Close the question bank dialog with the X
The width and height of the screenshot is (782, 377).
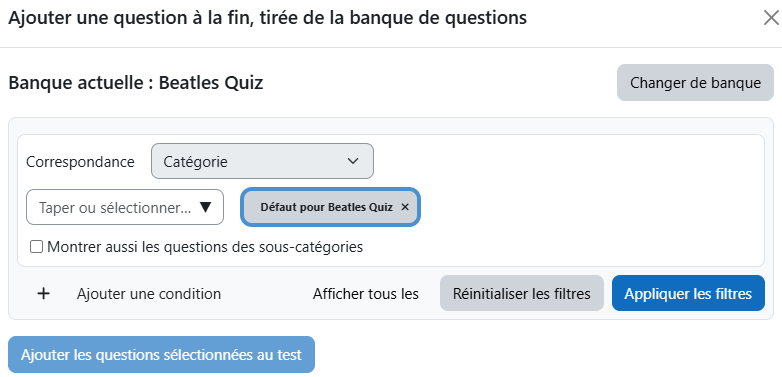(x=771, y=18)
